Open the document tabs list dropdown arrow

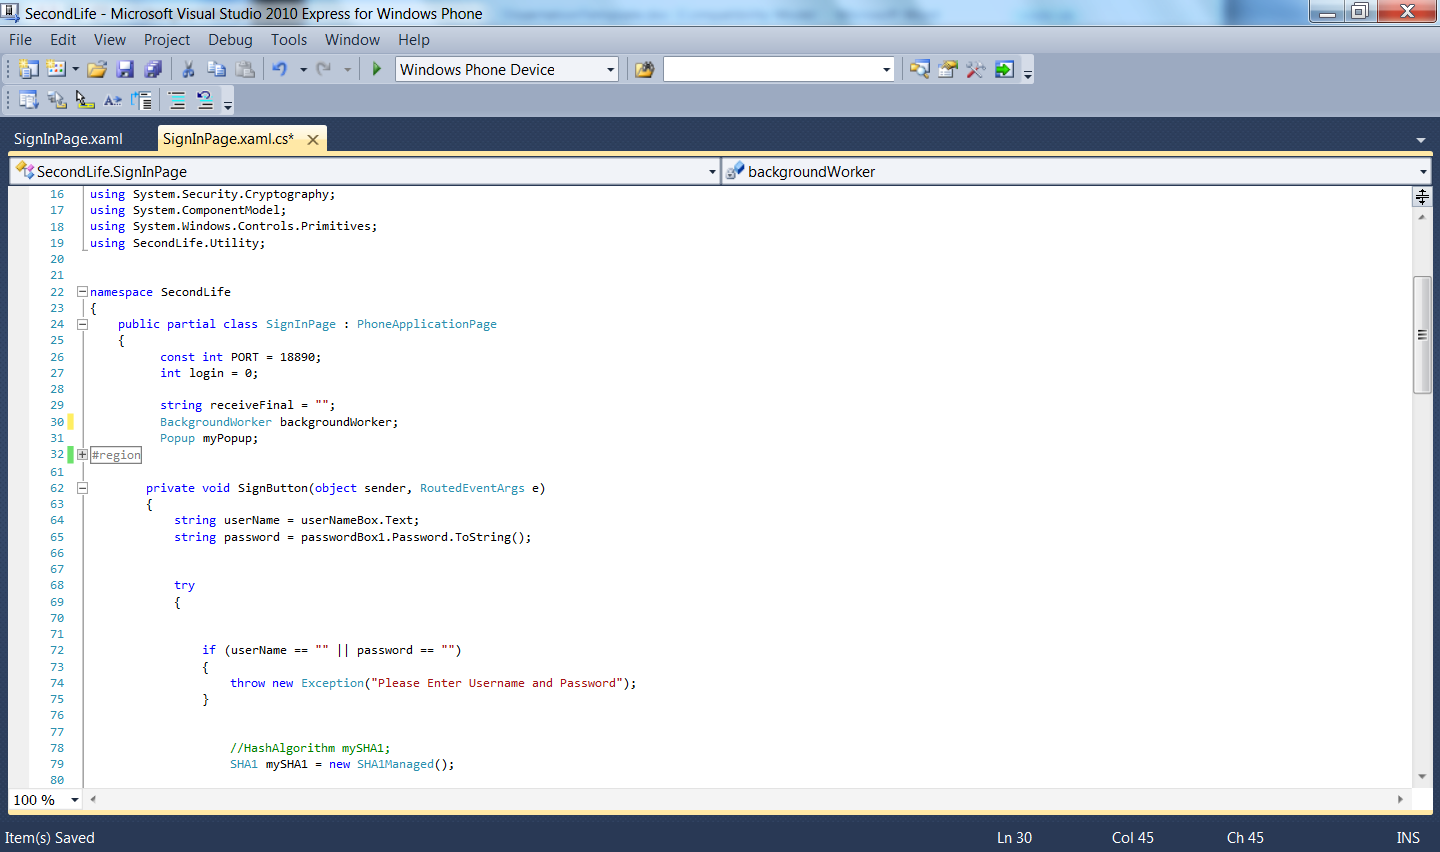(x=1421, y=140)
